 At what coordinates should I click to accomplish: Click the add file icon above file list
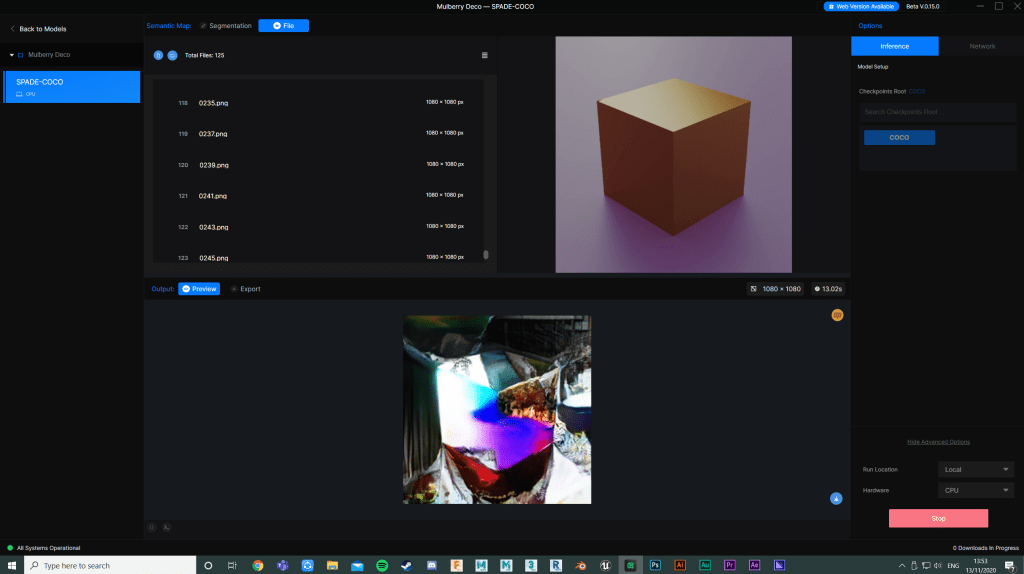(x=158, y=55)
